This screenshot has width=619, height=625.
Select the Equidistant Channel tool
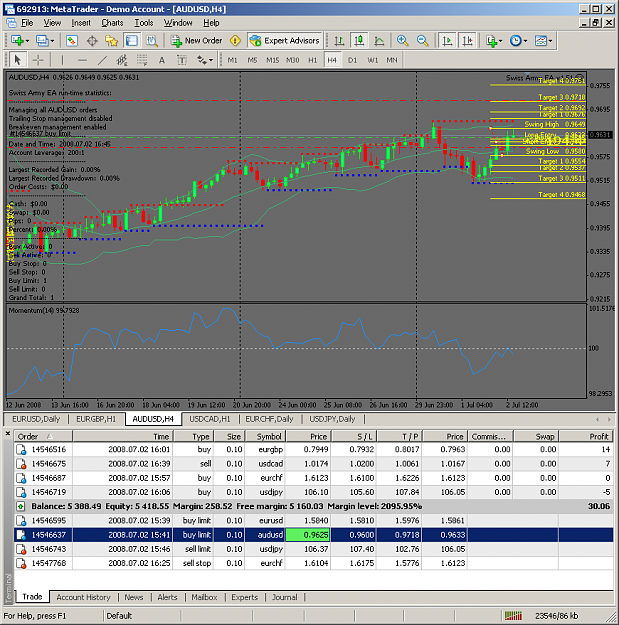coord(122,60)
